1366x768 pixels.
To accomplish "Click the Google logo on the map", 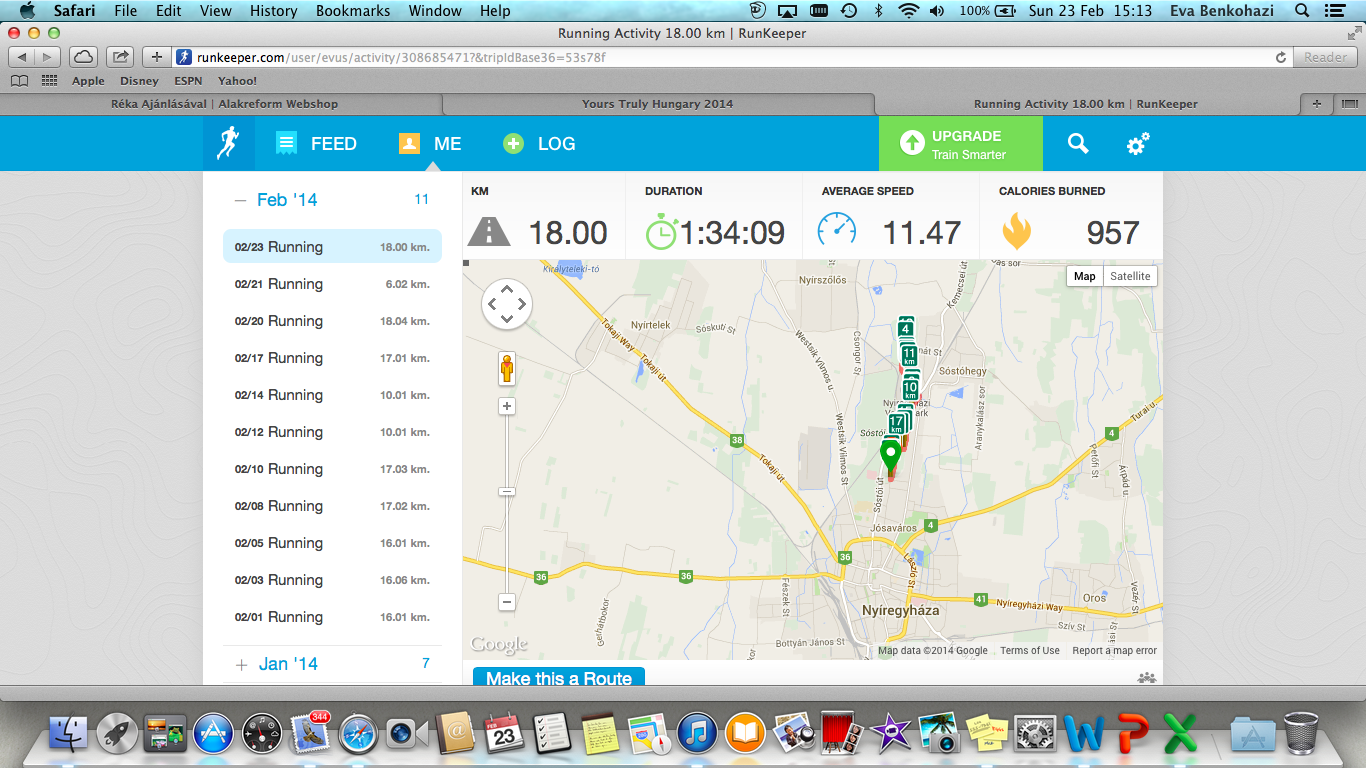I will pyautogui.click(x=499, y=645).
